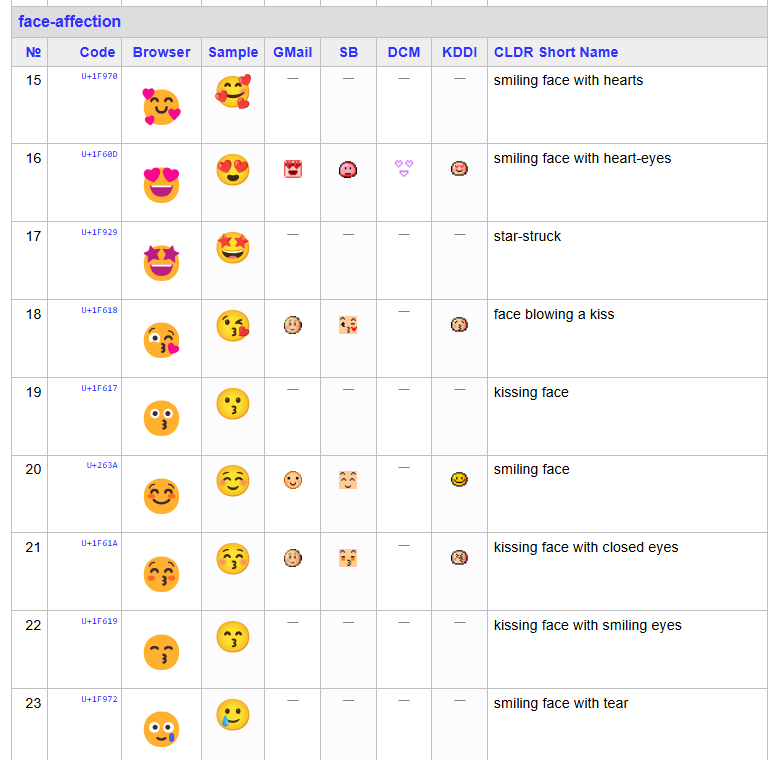The width and height of the screenshot is (770, 760).
Task: Select the GMail icon for smiling face with heart-eyes
Action: 292,169
